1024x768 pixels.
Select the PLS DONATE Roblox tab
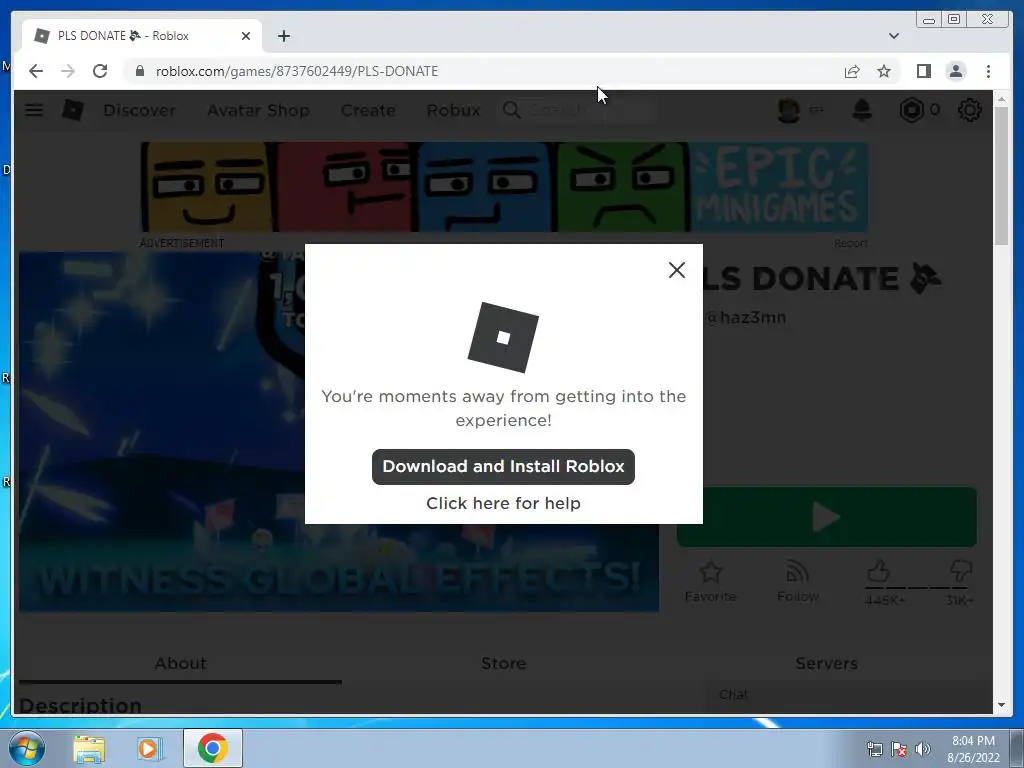click(x=142, y=36)
